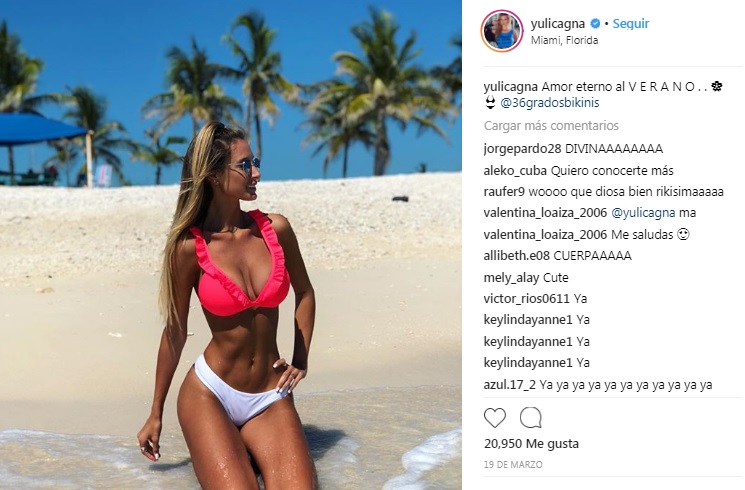Open the 19 DE MARZO post date
Image resolution: width=745 pixels, height=490 pixels.
pos(513,465)
